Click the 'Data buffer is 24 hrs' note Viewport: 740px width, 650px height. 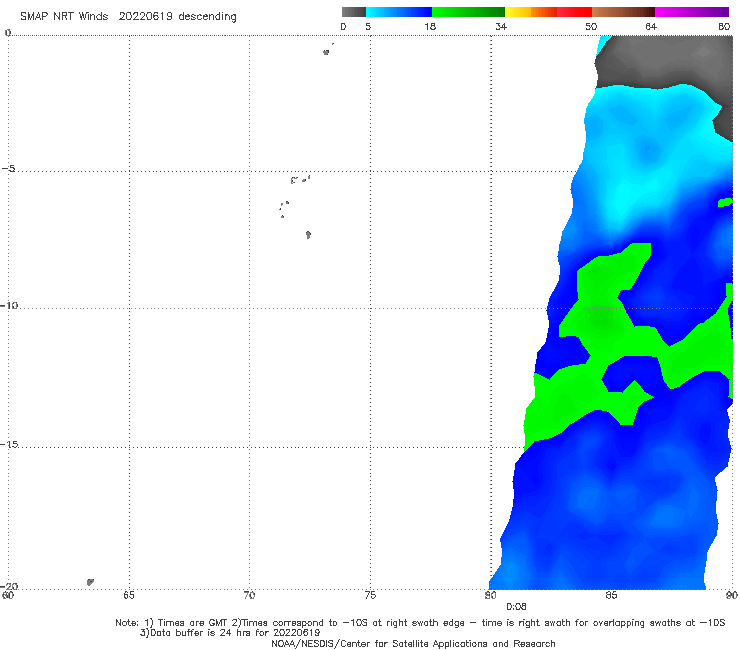click(x=230, y=633)
